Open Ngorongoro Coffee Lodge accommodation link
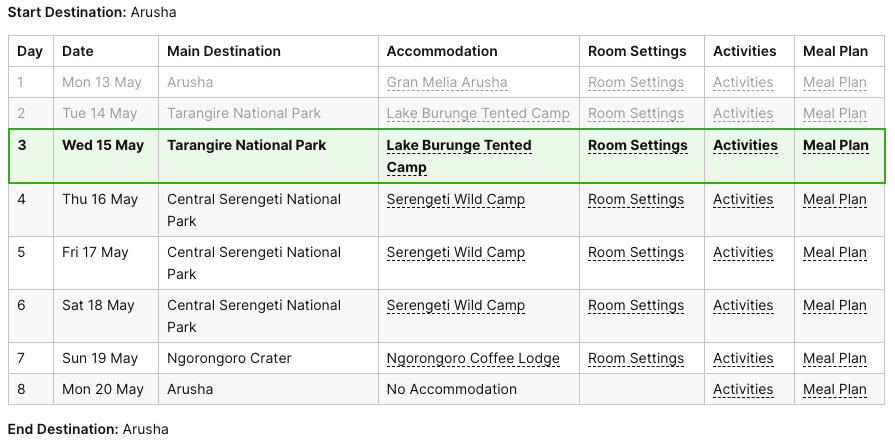 [x=473, y=359]
